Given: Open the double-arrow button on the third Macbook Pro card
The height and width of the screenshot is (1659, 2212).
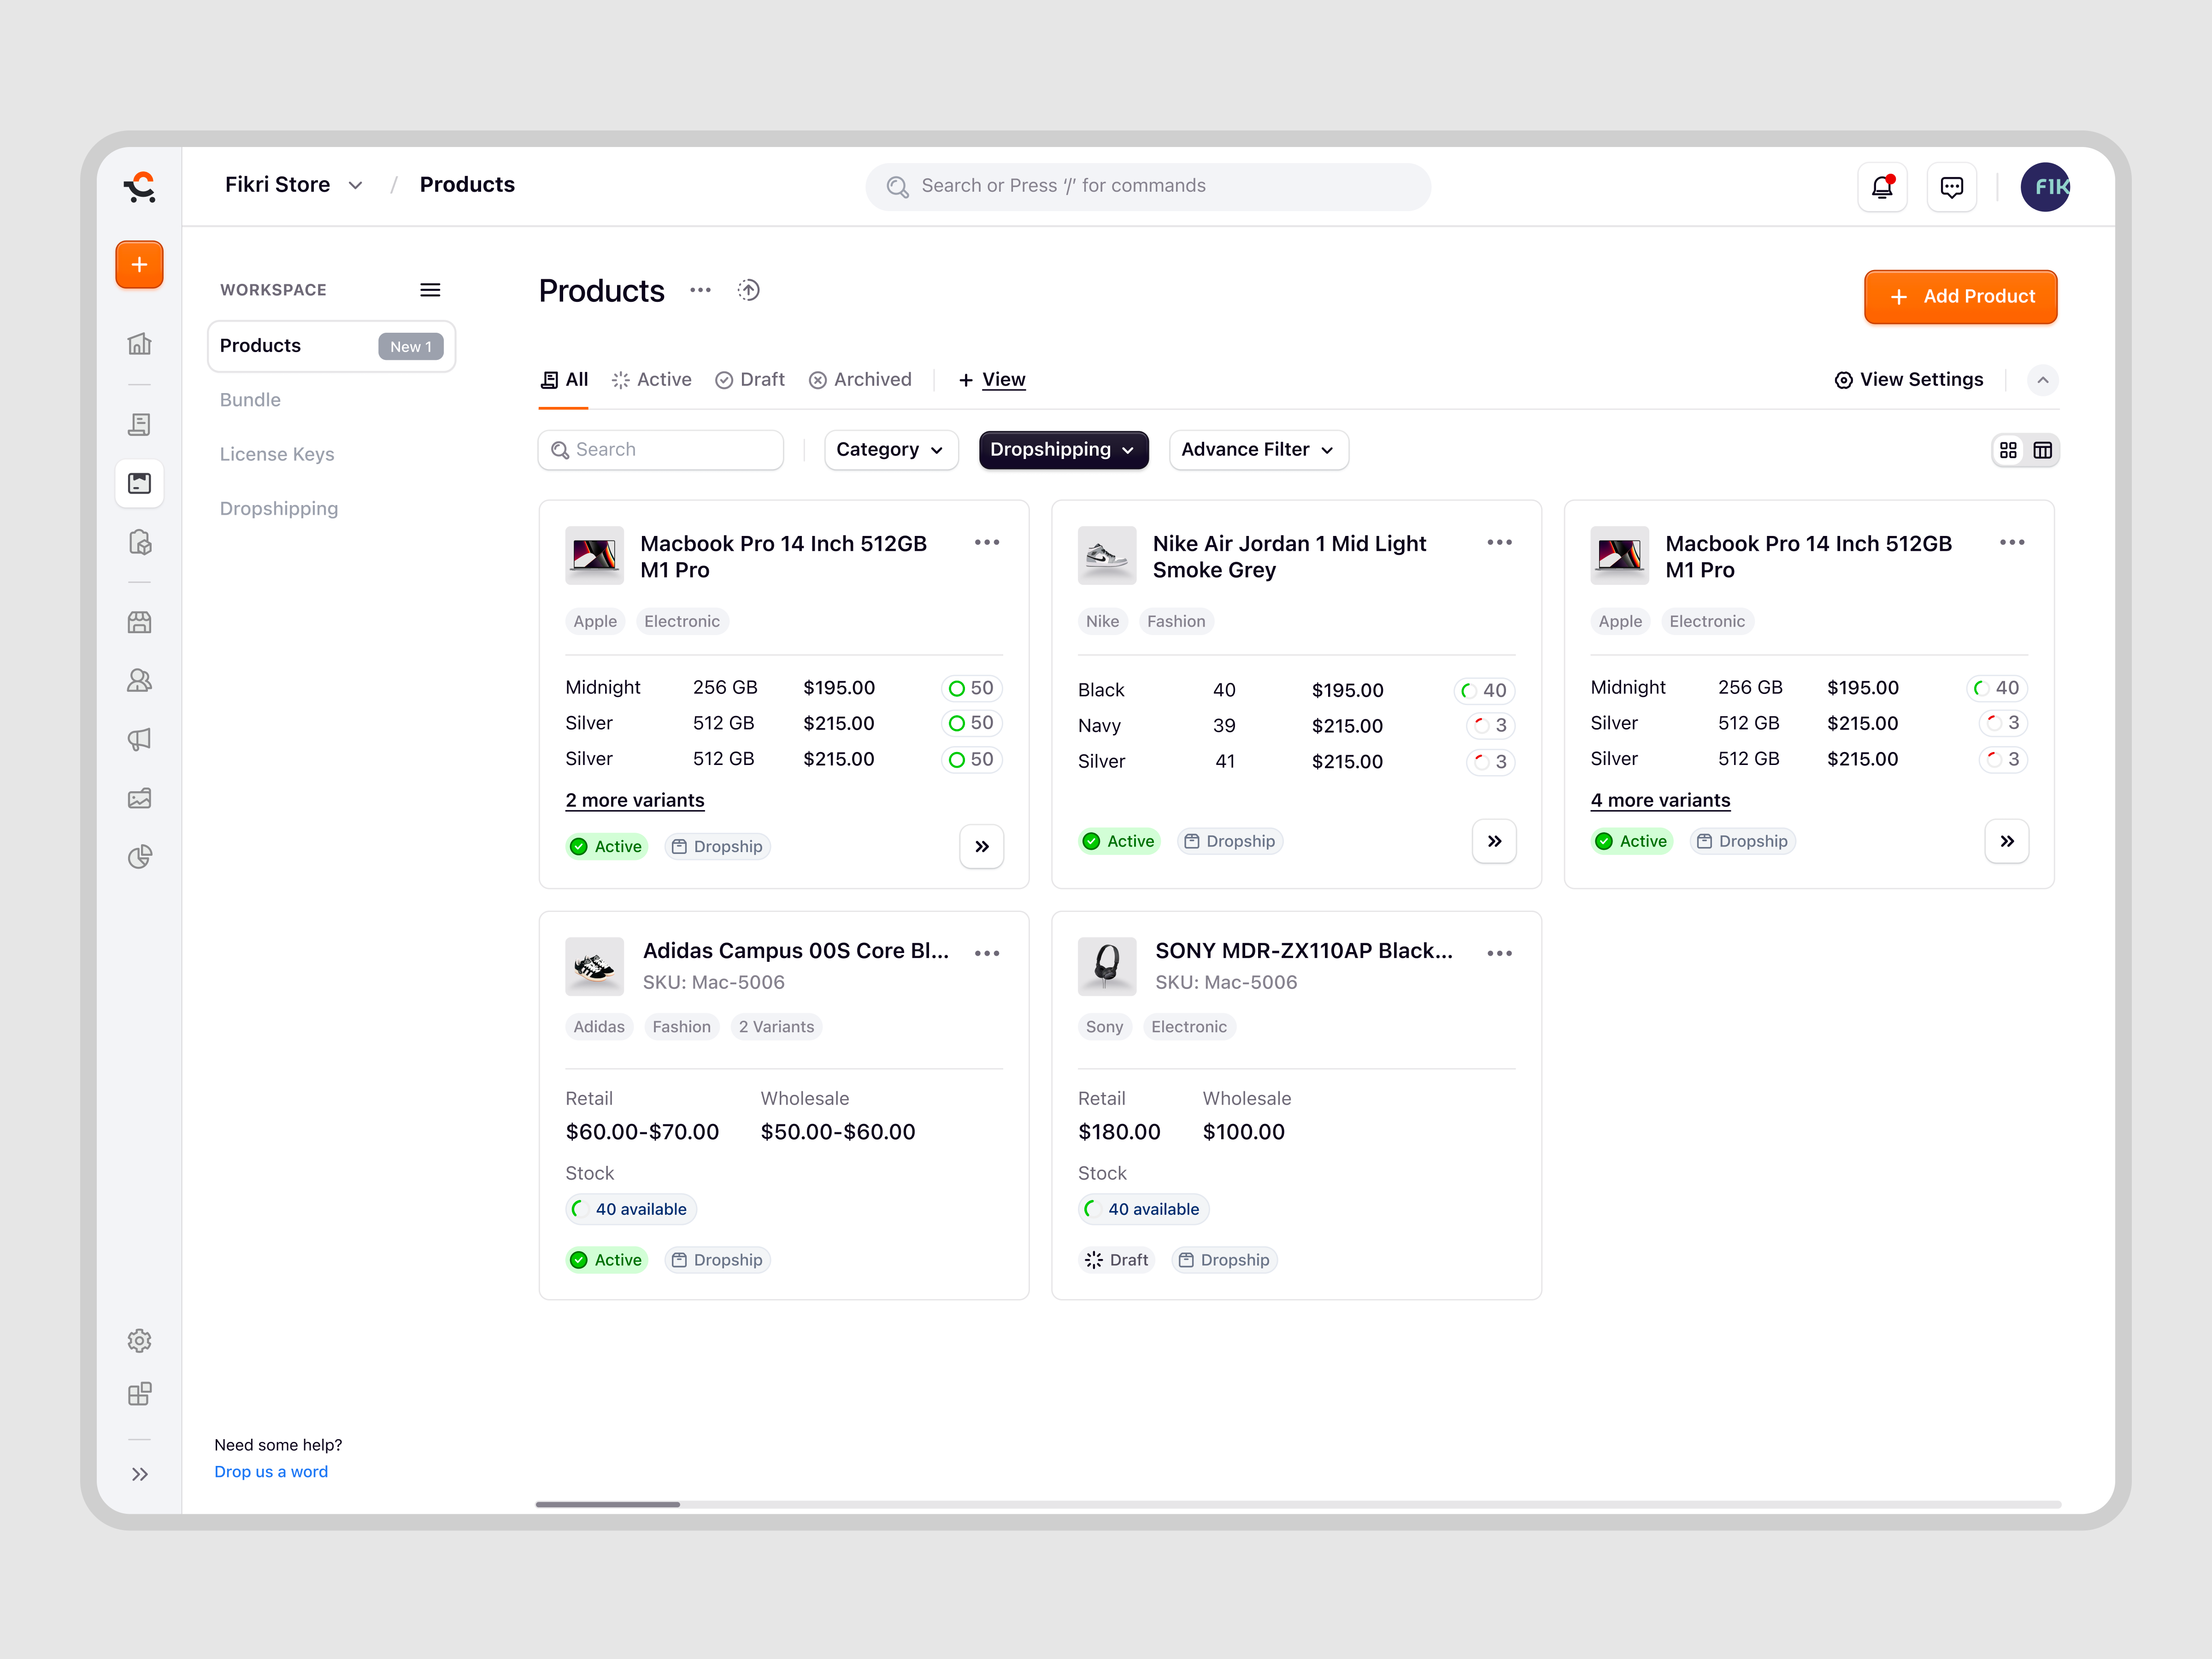Looking at the screenshot, I should tap(2007, 841).
